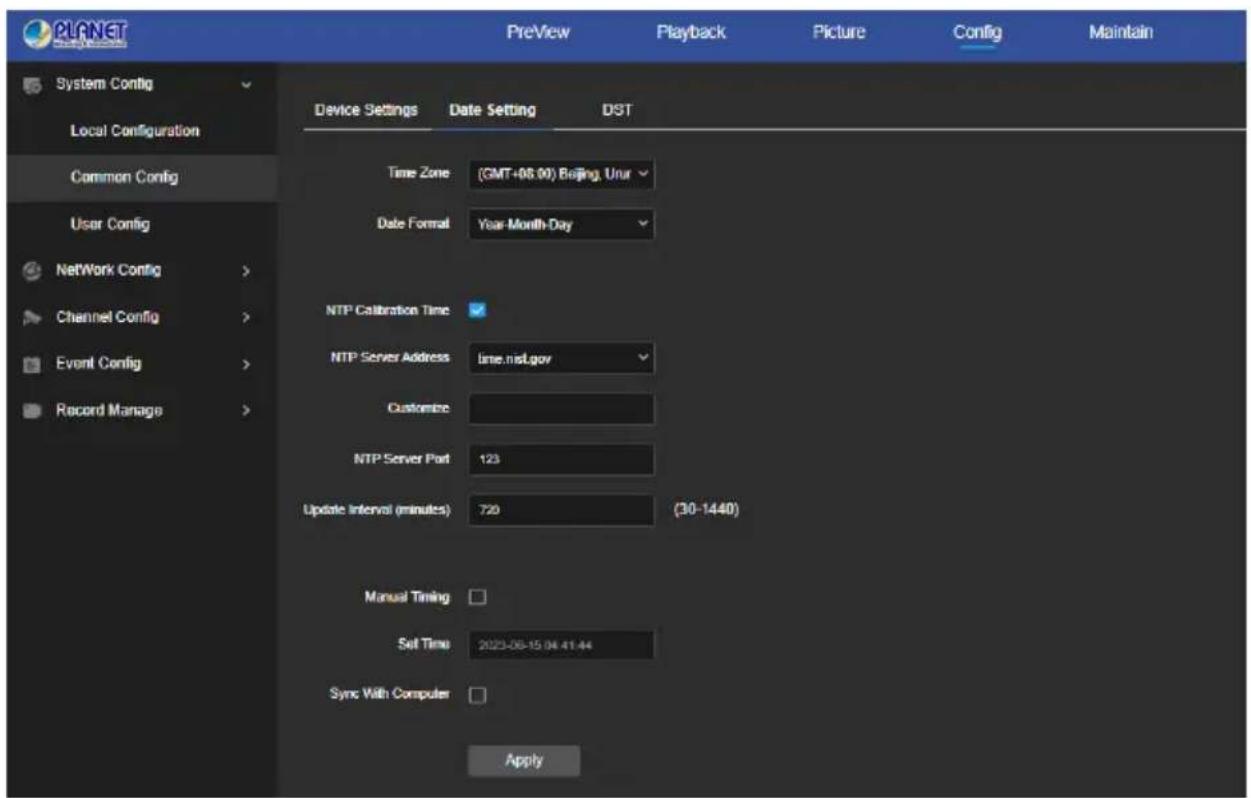
Task: Select the Date Setting tab
Action: (x=492, y=111)
